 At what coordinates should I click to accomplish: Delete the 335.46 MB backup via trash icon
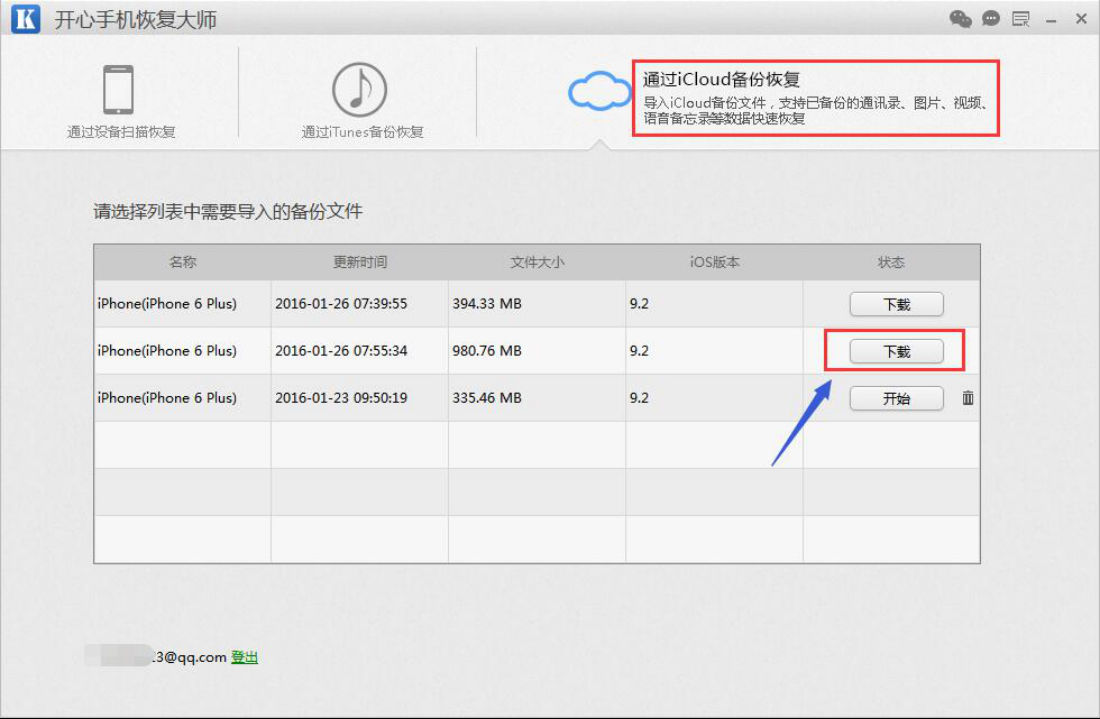967,398
